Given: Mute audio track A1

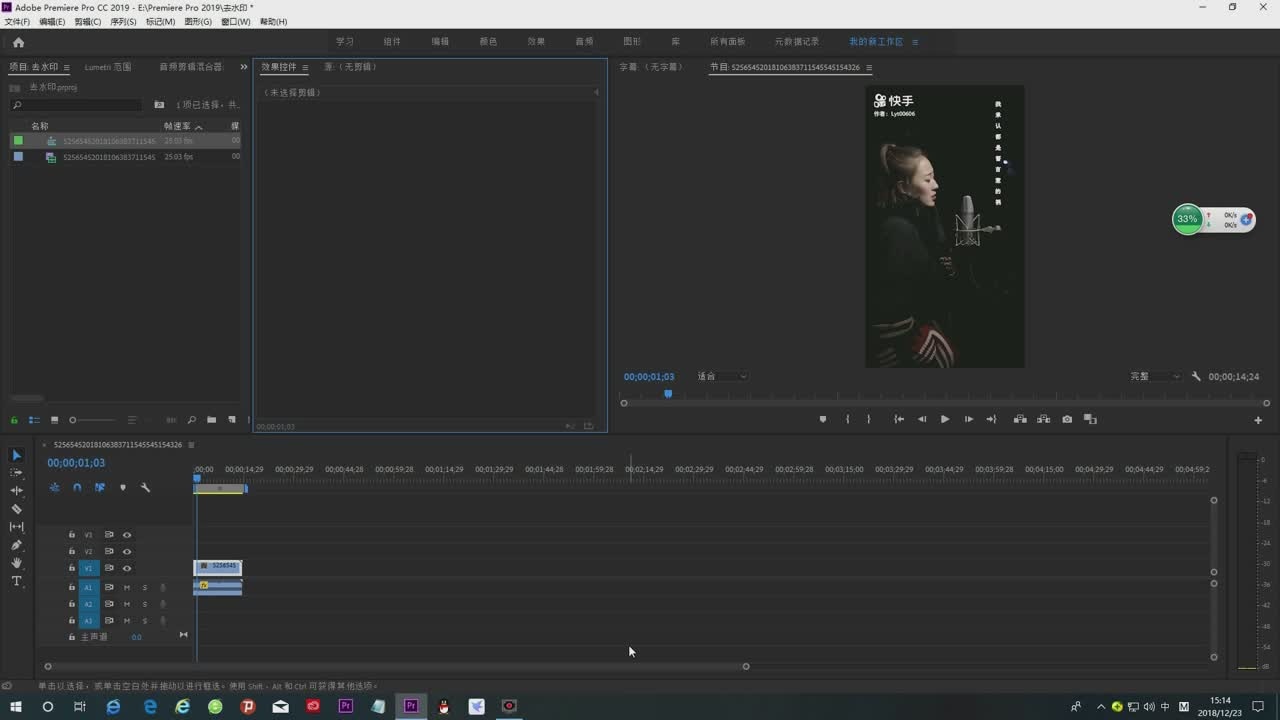Looking at the screenshot, I should click(x=127, y=587).
